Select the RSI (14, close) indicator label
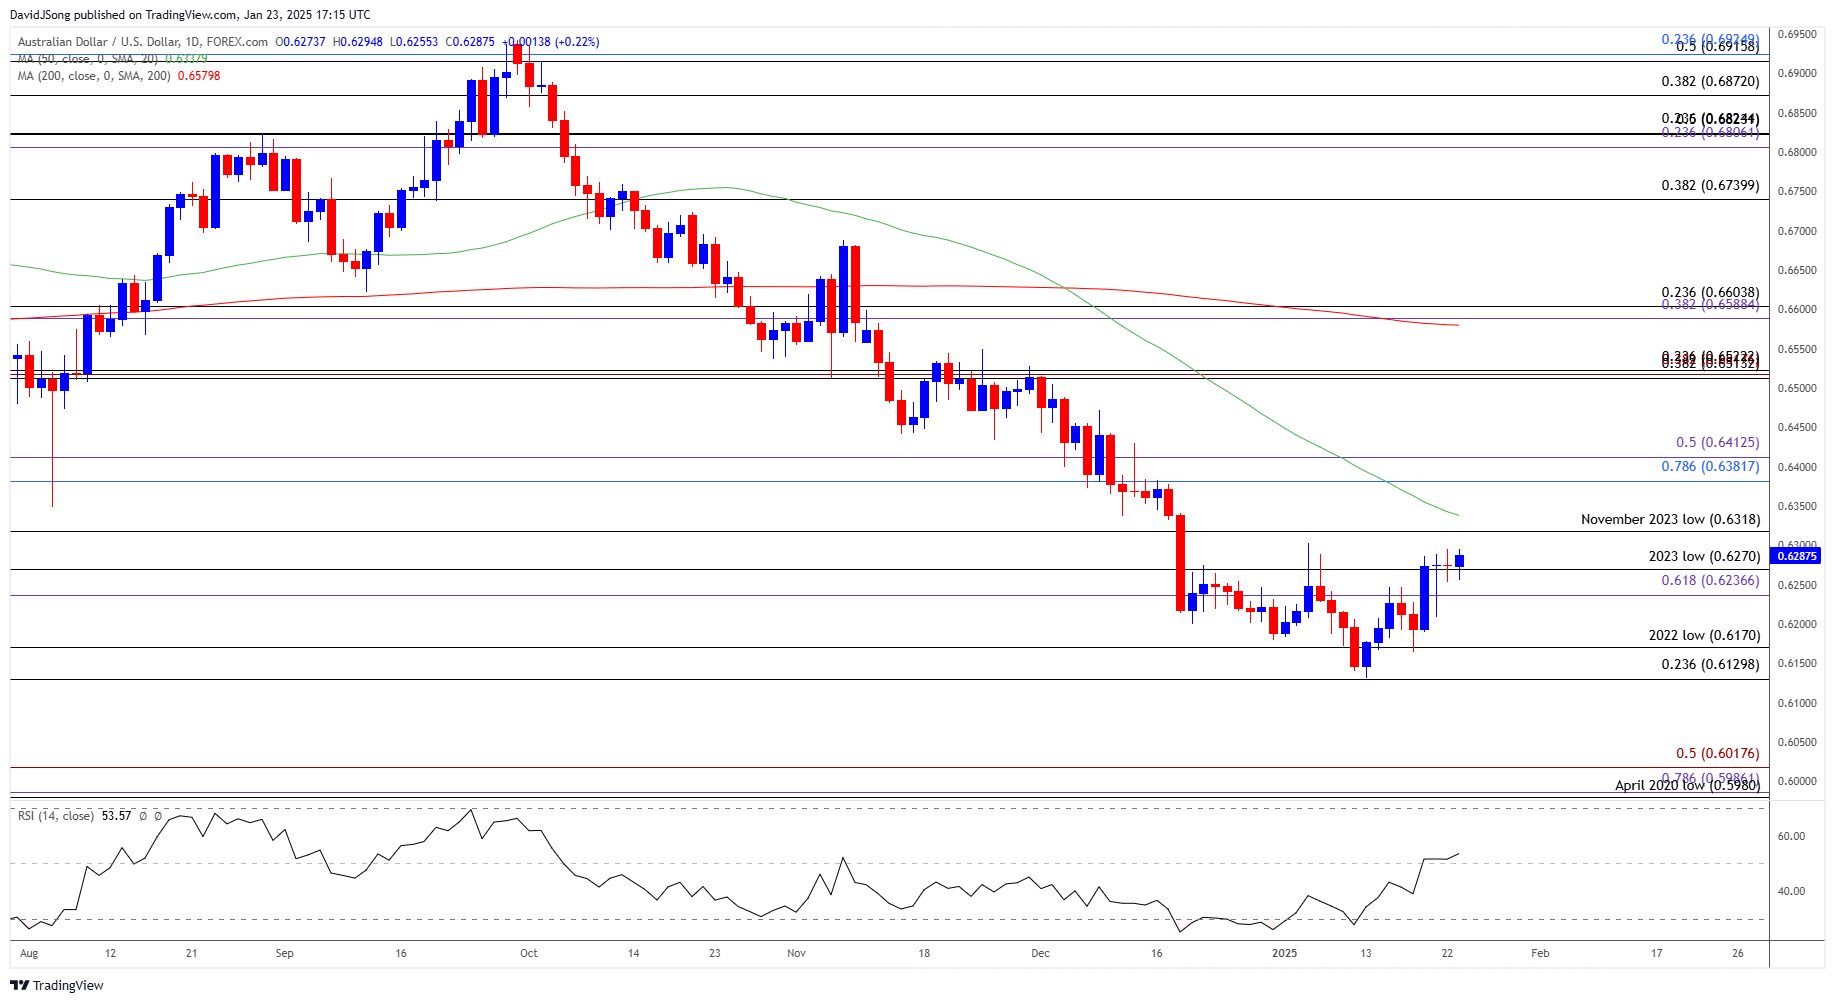The height and width of the screenshot is (1003, 1835). click(56, 816)
